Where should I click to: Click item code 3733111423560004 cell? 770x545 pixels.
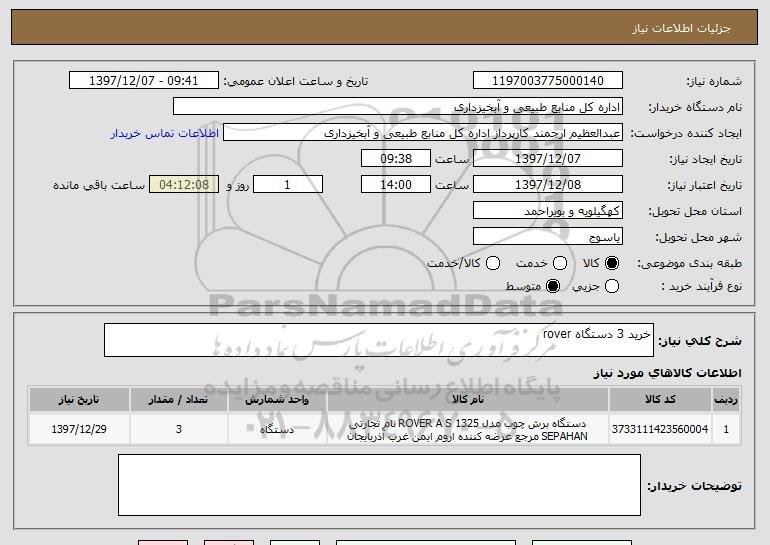coord(660,429)
